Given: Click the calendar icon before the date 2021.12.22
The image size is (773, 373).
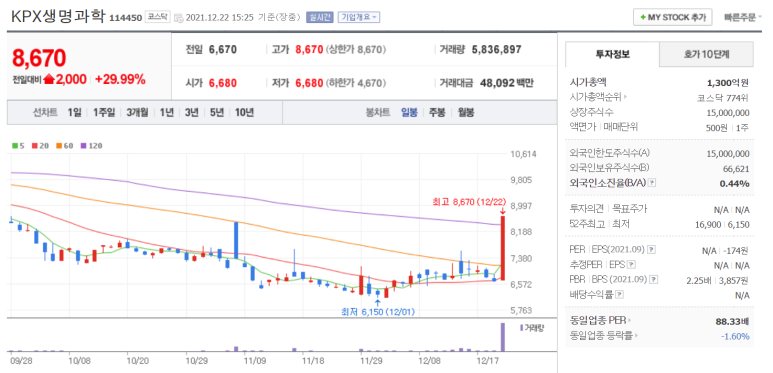Looking at the screenshot, I should point(178,18).
